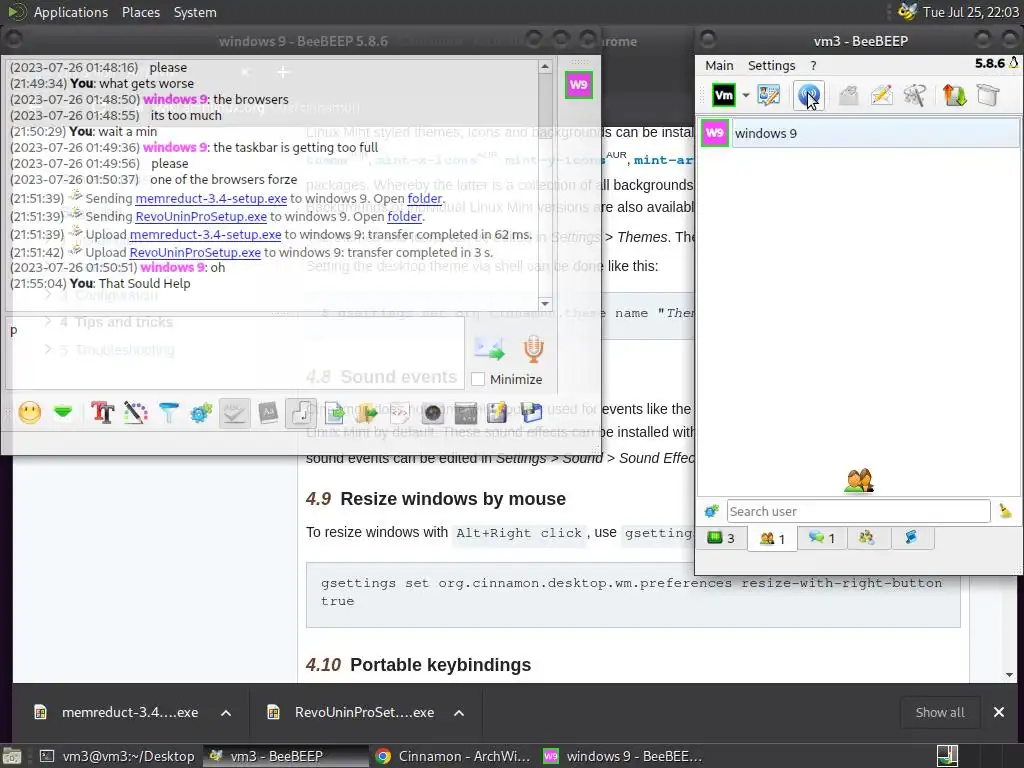Click the dark screen icon in toolbar

coord(465,413)
